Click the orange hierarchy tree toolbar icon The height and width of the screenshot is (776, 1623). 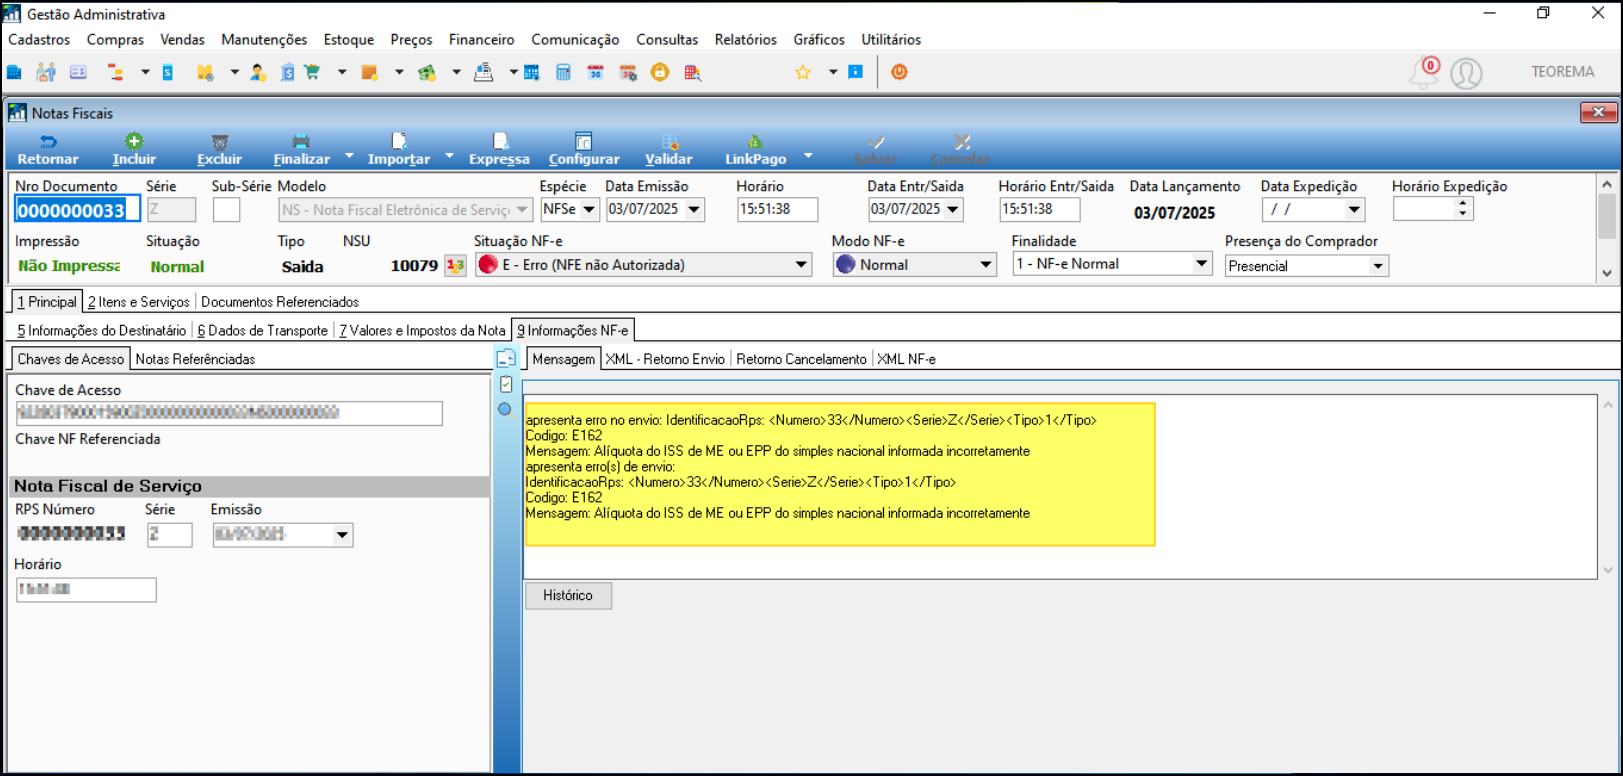116,72
